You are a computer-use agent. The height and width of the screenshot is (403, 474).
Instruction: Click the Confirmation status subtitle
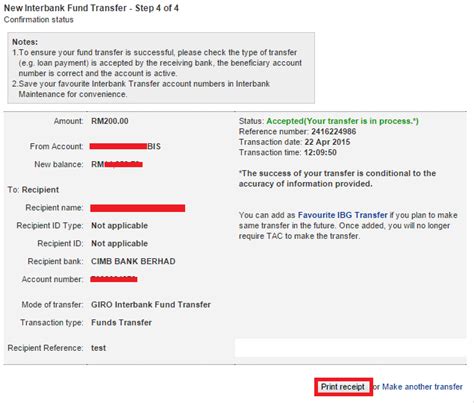pos(38,20)
